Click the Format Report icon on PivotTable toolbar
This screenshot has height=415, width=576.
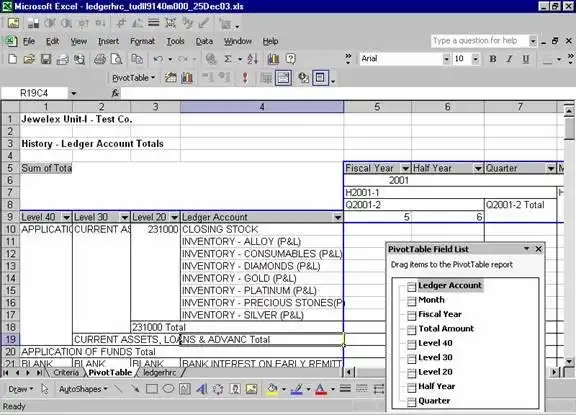(x=170, y=78)
